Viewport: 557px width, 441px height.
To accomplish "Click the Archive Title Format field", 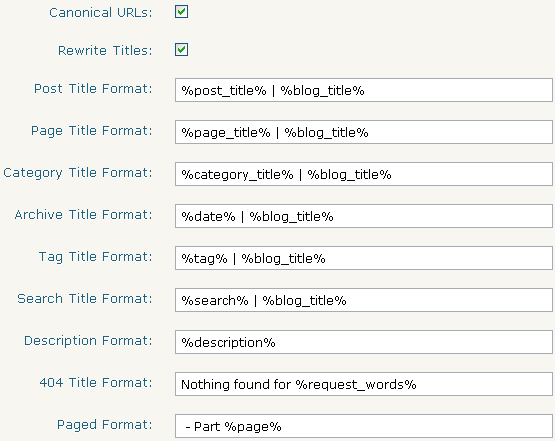I will point(364,216).
